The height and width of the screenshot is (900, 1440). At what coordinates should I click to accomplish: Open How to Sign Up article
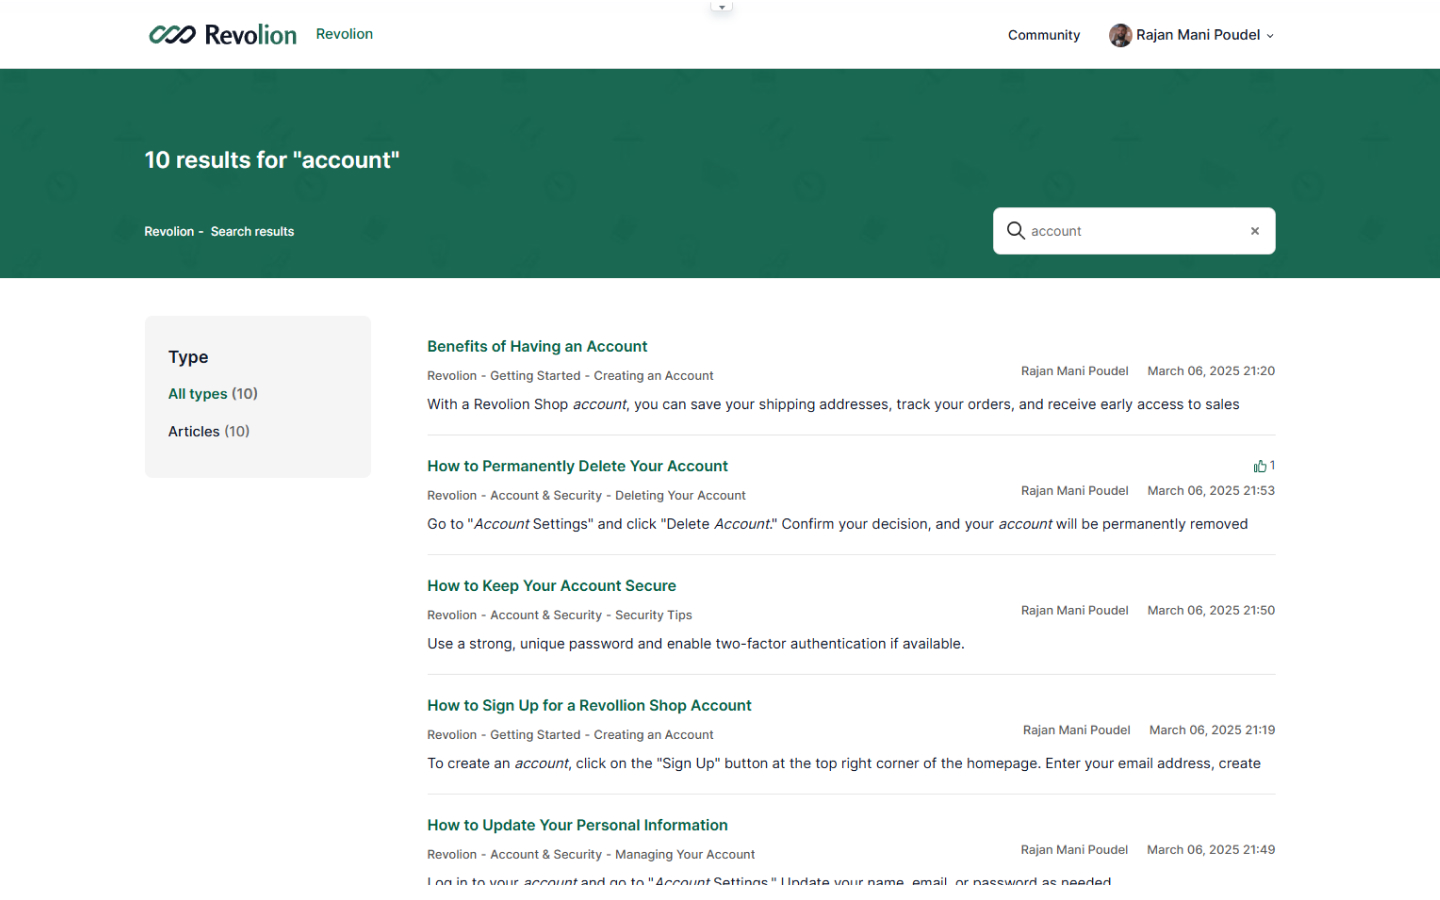pyautogui.click(x=589, y=706)
